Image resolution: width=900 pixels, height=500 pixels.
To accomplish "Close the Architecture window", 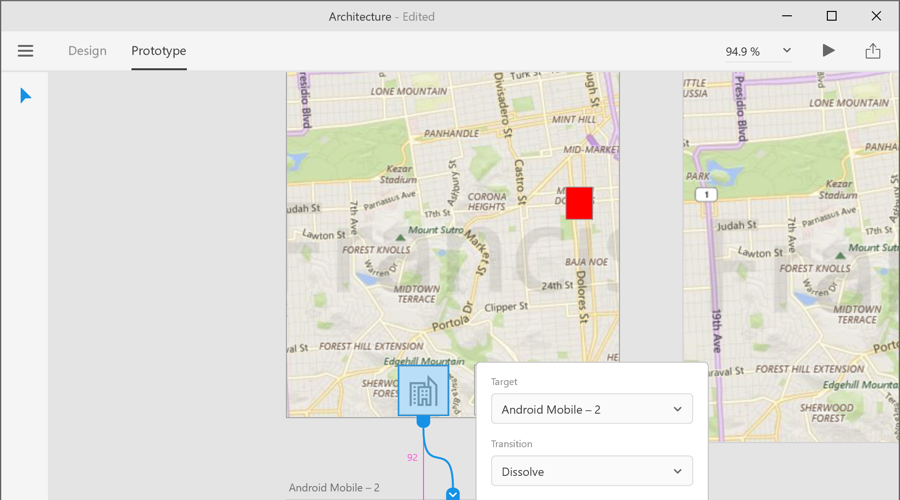I will [x=876, y=16].
